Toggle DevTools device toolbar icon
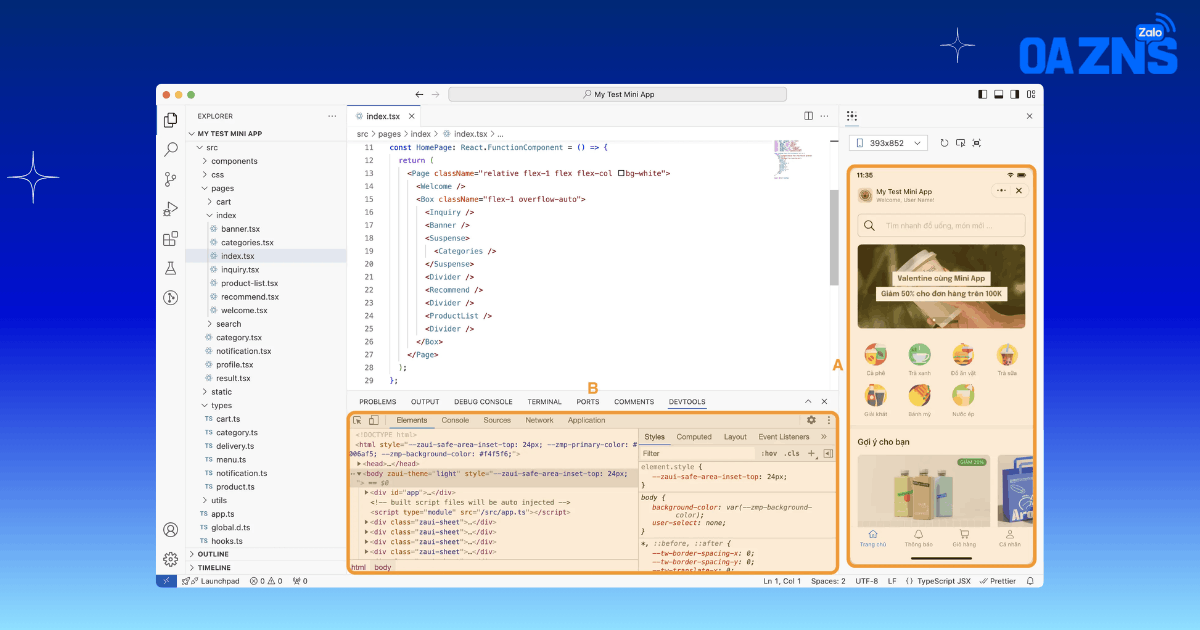Viewport: 1200px width, 630px height. [373, 421]
